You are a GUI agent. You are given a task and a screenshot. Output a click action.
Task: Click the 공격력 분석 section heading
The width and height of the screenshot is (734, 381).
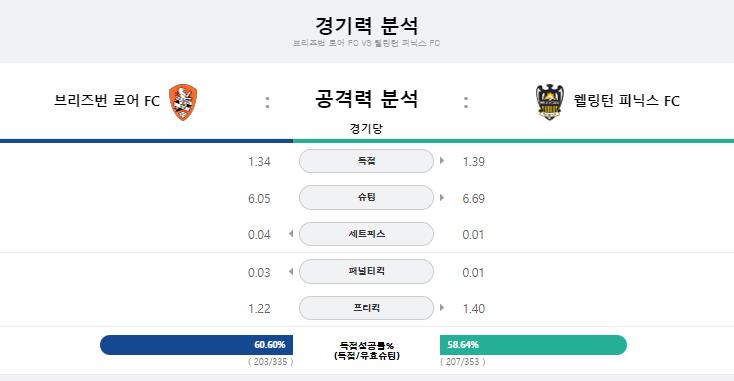click(x=367, y=99)
